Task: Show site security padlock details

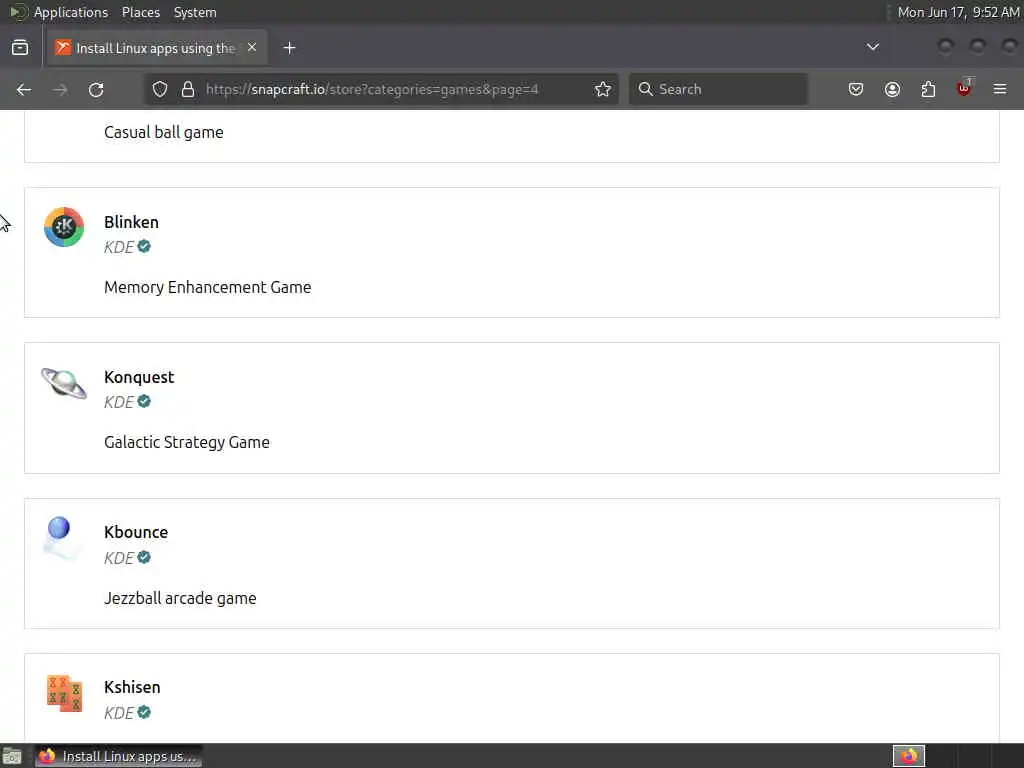Action: coord(188,89)
